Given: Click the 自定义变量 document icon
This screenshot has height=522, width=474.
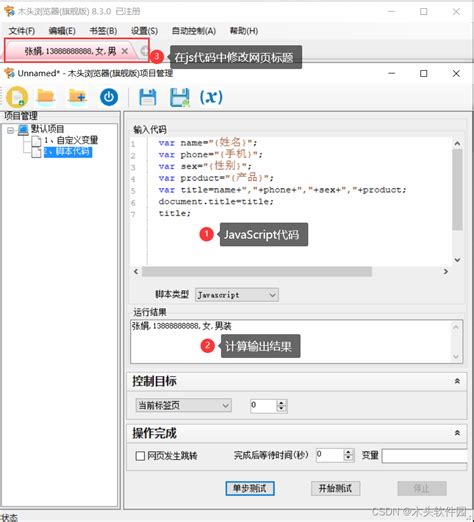Looking at the screenshot, I should coord(36,141).
